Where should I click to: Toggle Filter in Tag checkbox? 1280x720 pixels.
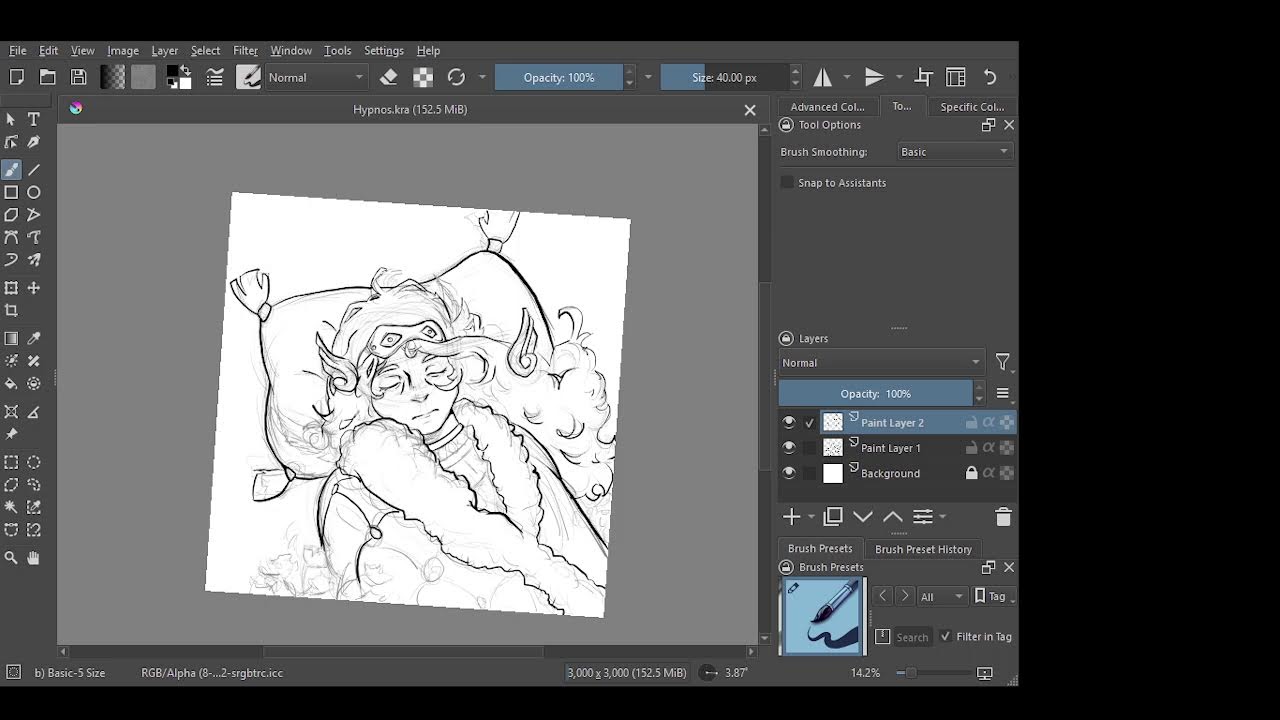coord(945,636)
